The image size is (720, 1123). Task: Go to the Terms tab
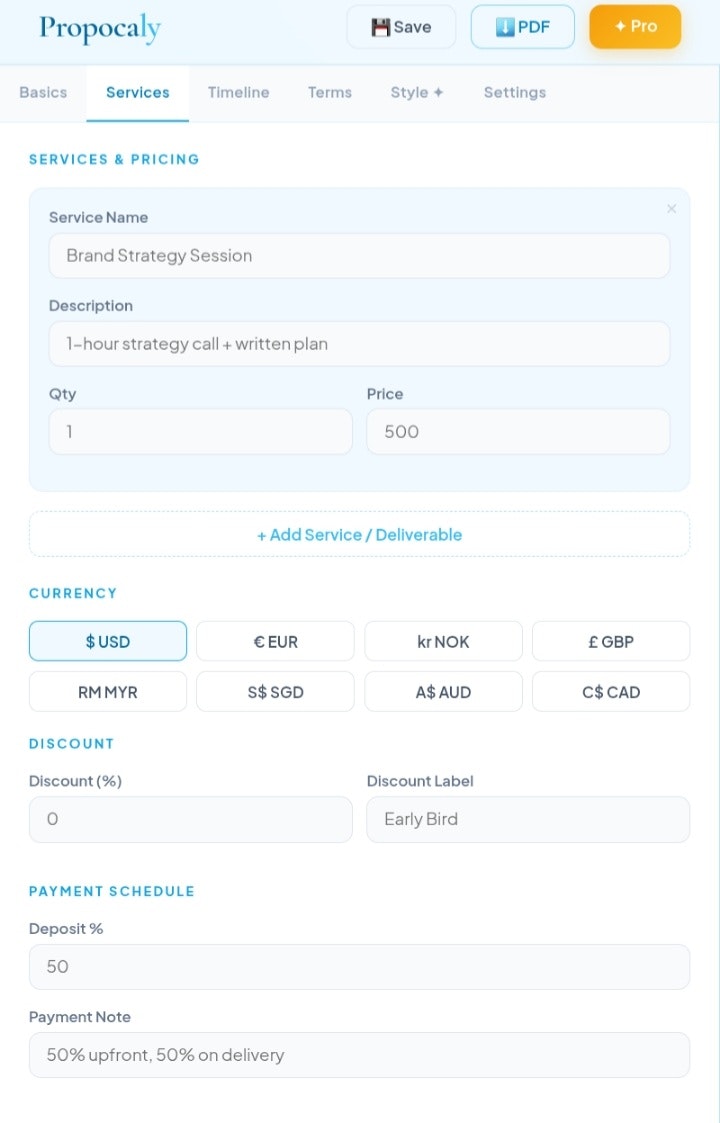click(330, 92)
